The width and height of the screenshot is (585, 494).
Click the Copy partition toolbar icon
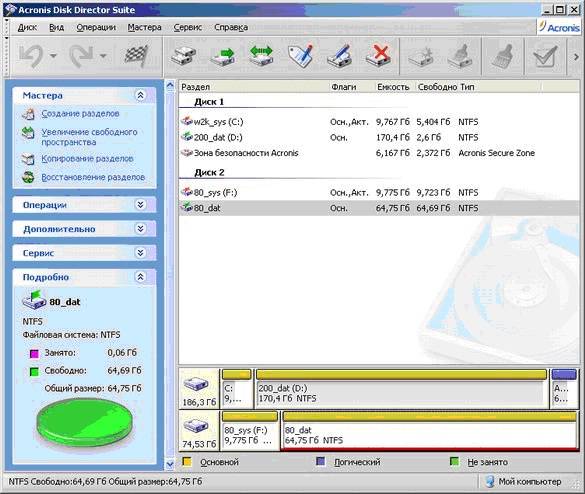click(184, 56)
